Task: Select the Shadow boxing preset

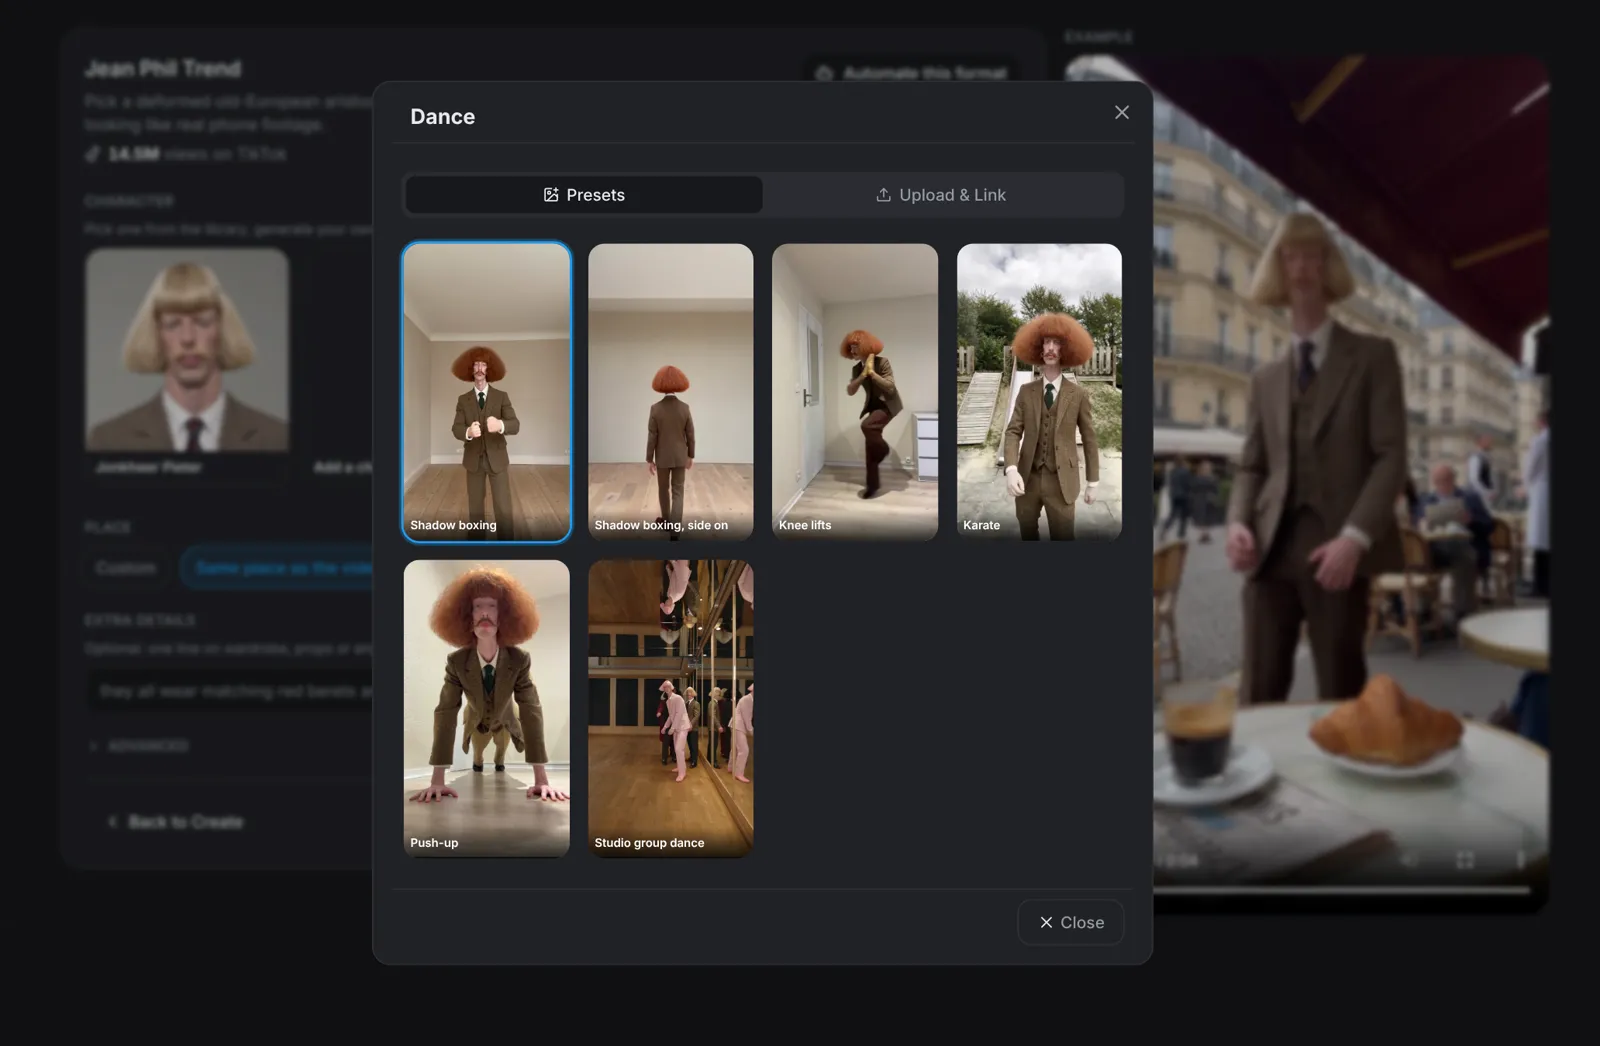Action: (487, 392)
